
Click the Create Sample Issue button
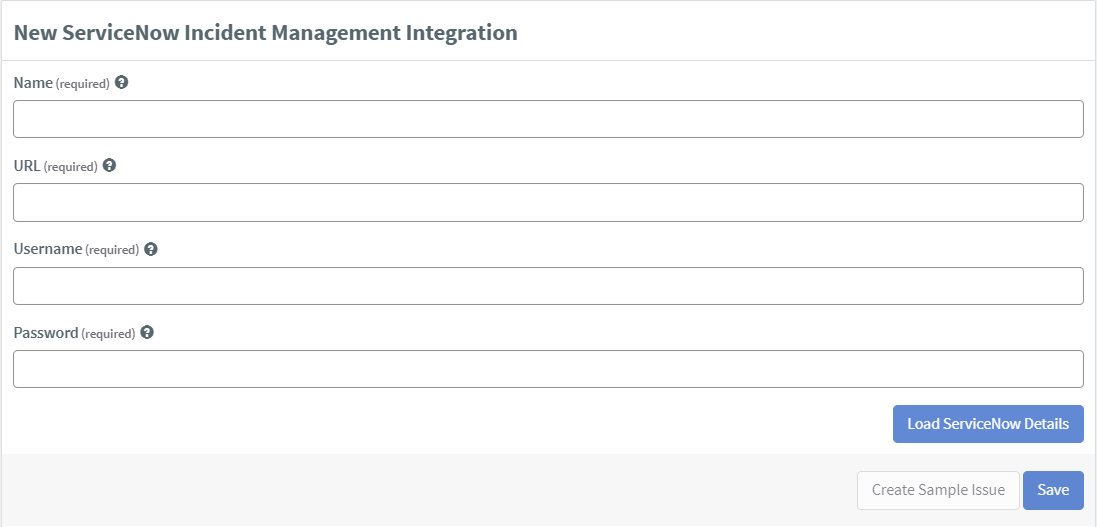point(938,490)
